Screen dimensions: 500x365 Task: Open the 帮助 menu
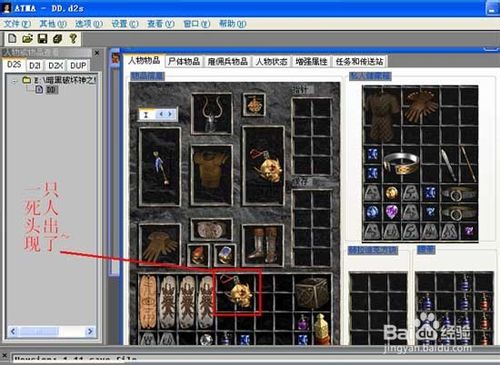click(232, 24)
